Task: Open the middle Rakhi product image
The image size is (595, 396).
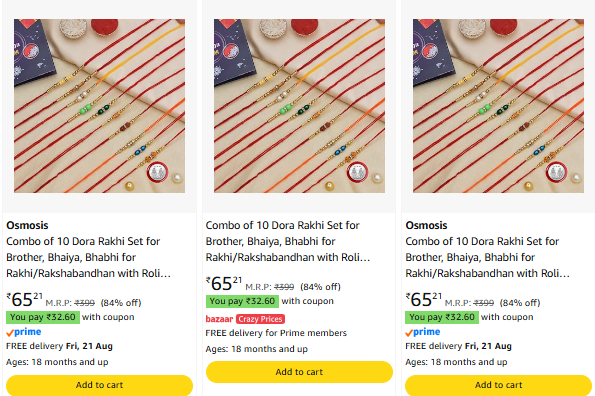Action: 299,106
